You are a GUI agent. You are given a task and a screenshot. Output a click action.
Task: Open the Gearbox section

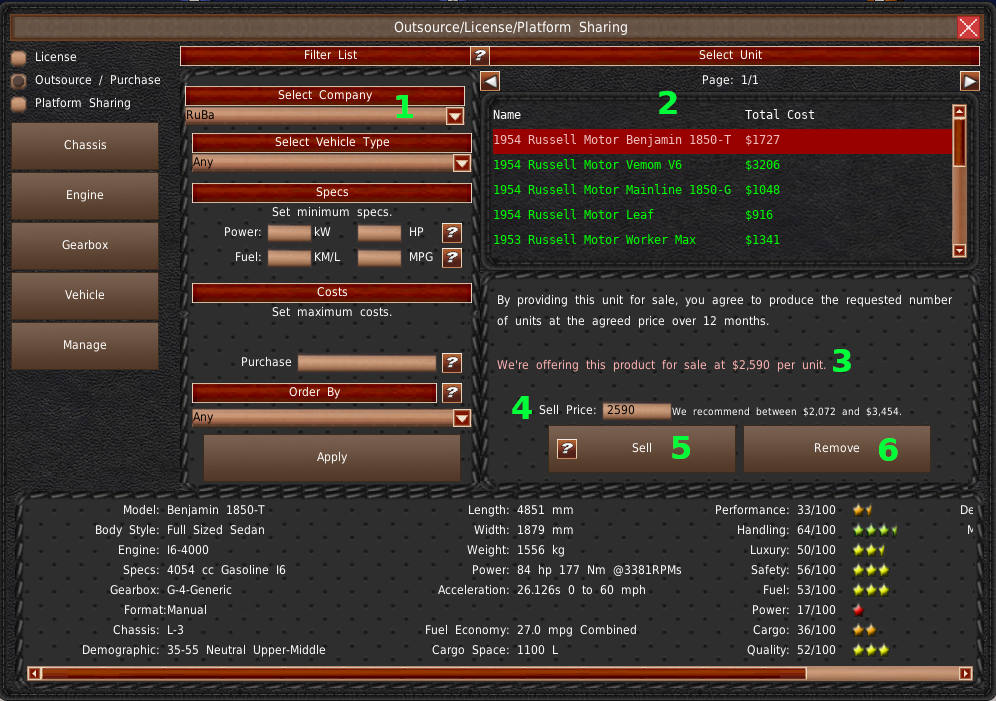click(85, 246)
